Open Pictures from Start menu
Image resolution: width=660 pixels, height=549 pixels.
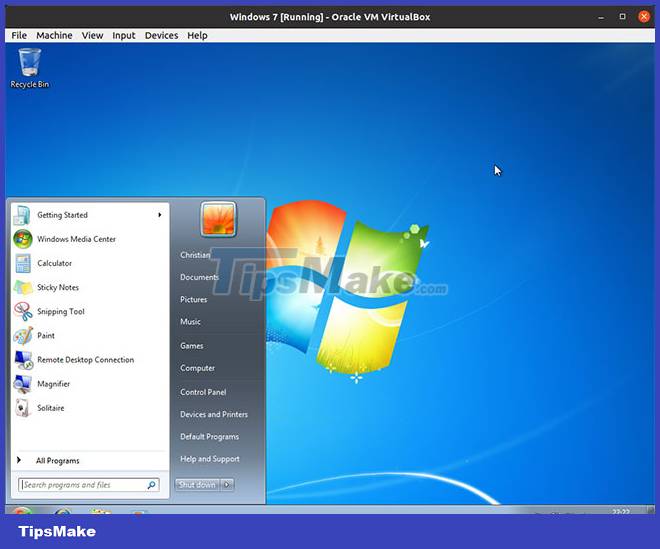194,300
